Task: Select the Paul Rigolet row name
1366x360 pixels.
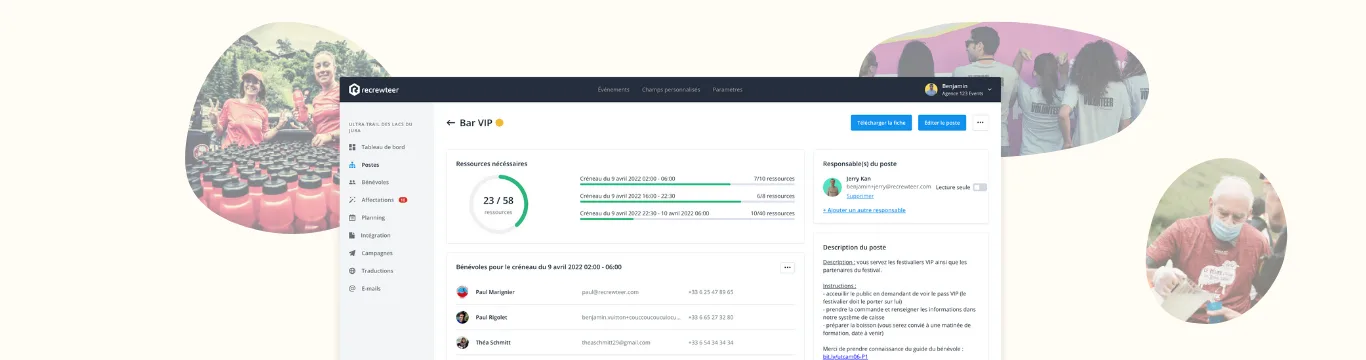Action: coord(491,317)
